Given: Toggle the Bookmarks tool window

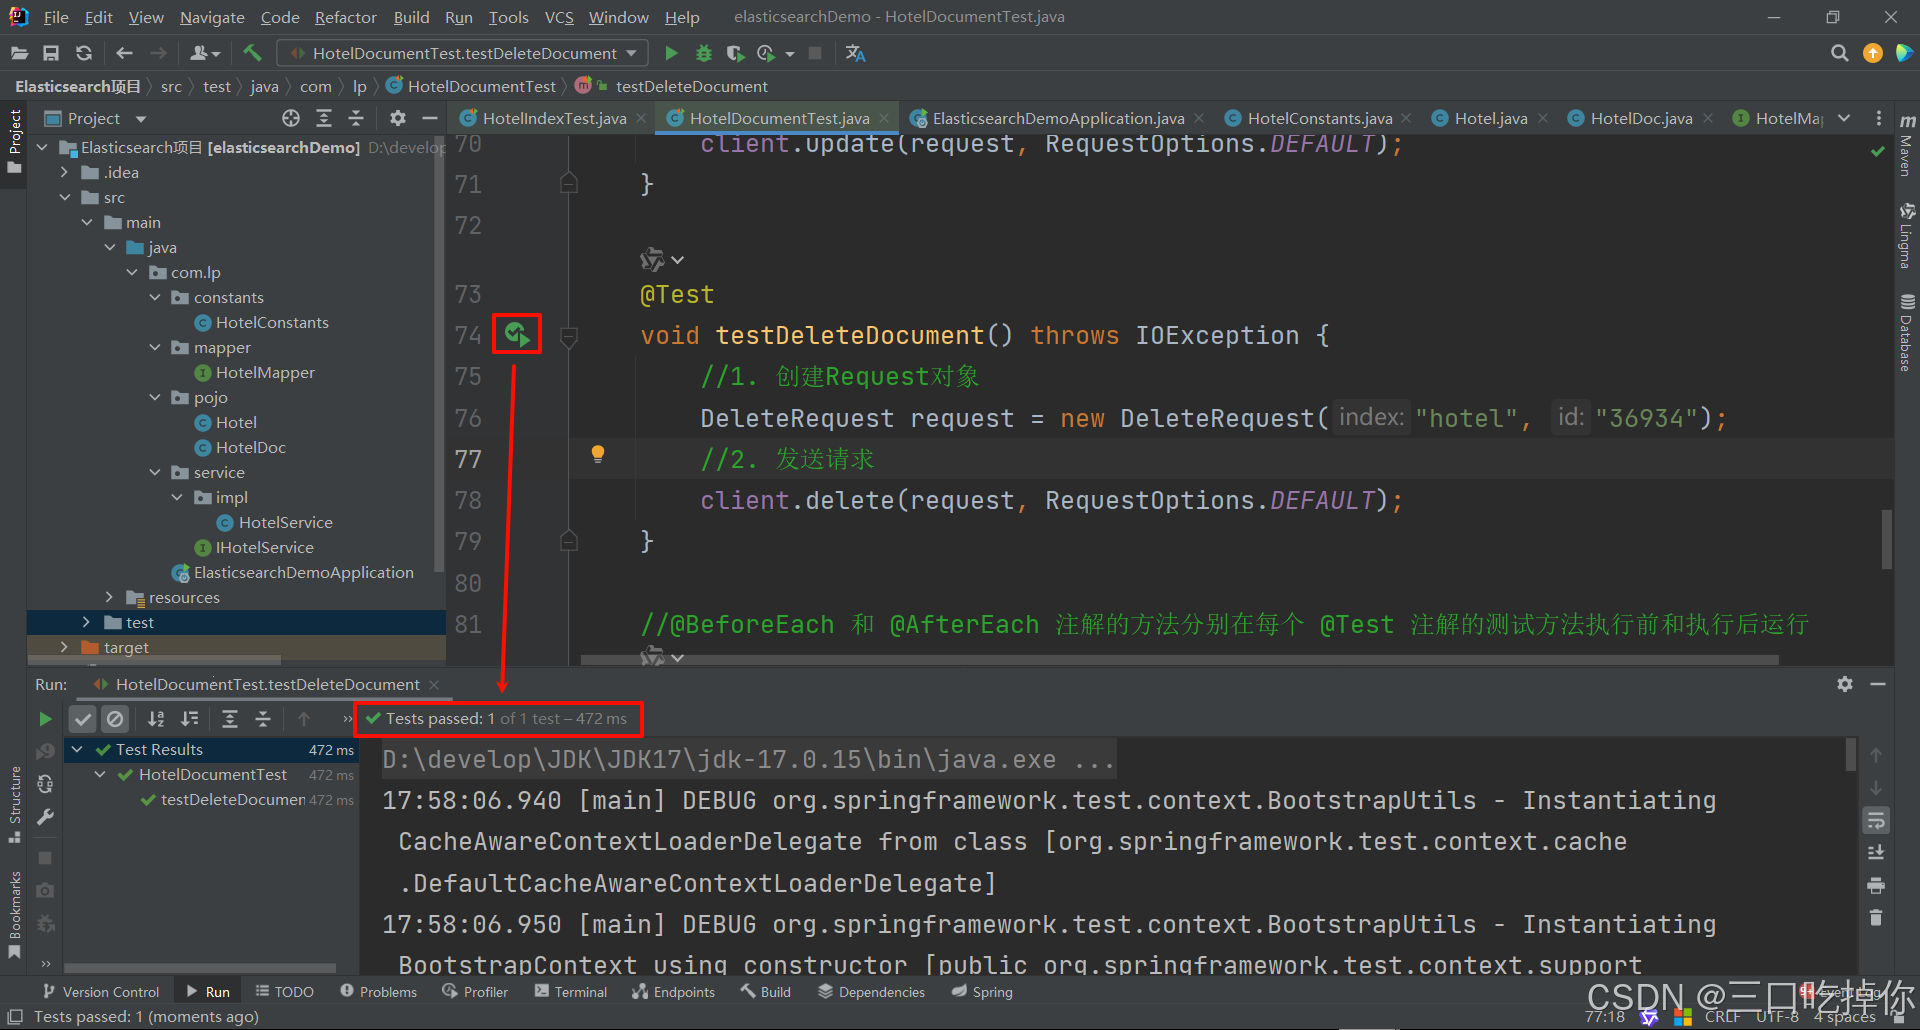Looking at the screenshot, I should pos(15,915).
